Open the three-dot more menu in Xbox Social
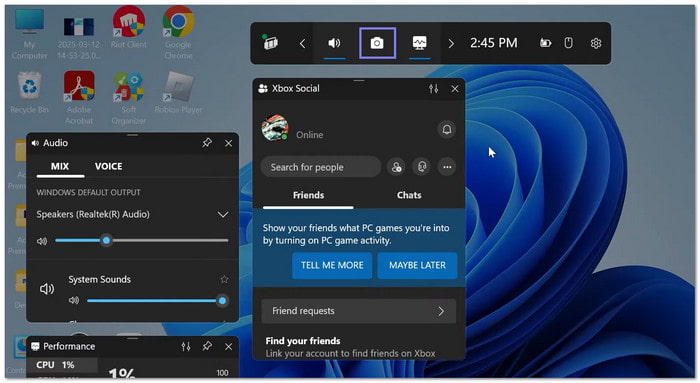This screenshot has height=383, width=700. 447,167
